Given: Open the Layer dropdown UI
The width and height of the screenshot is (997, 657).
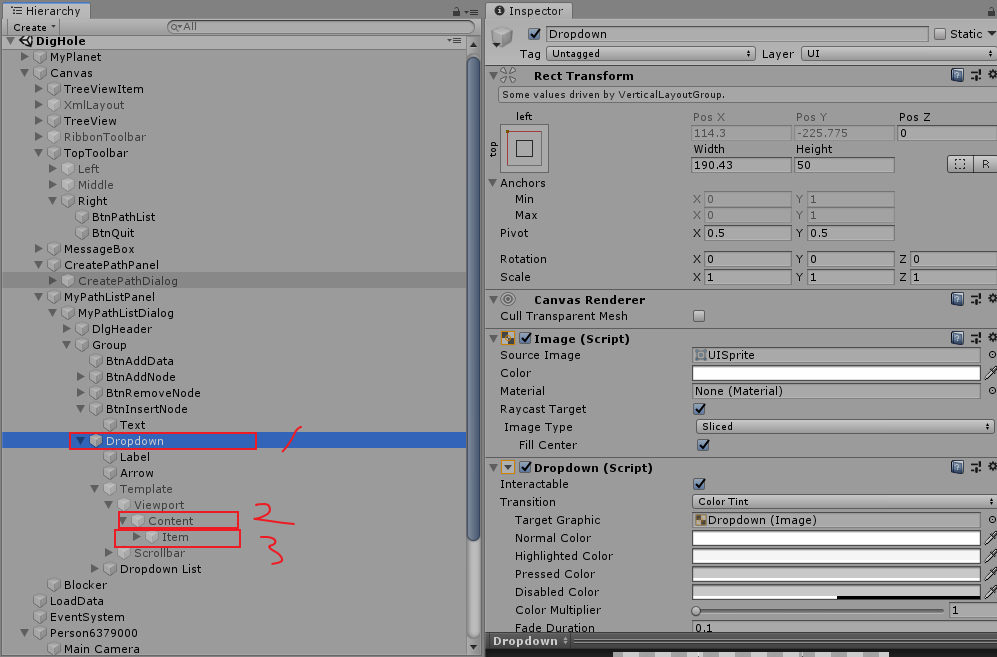Looking at the screenshot, I should click(x=898, y=53).
